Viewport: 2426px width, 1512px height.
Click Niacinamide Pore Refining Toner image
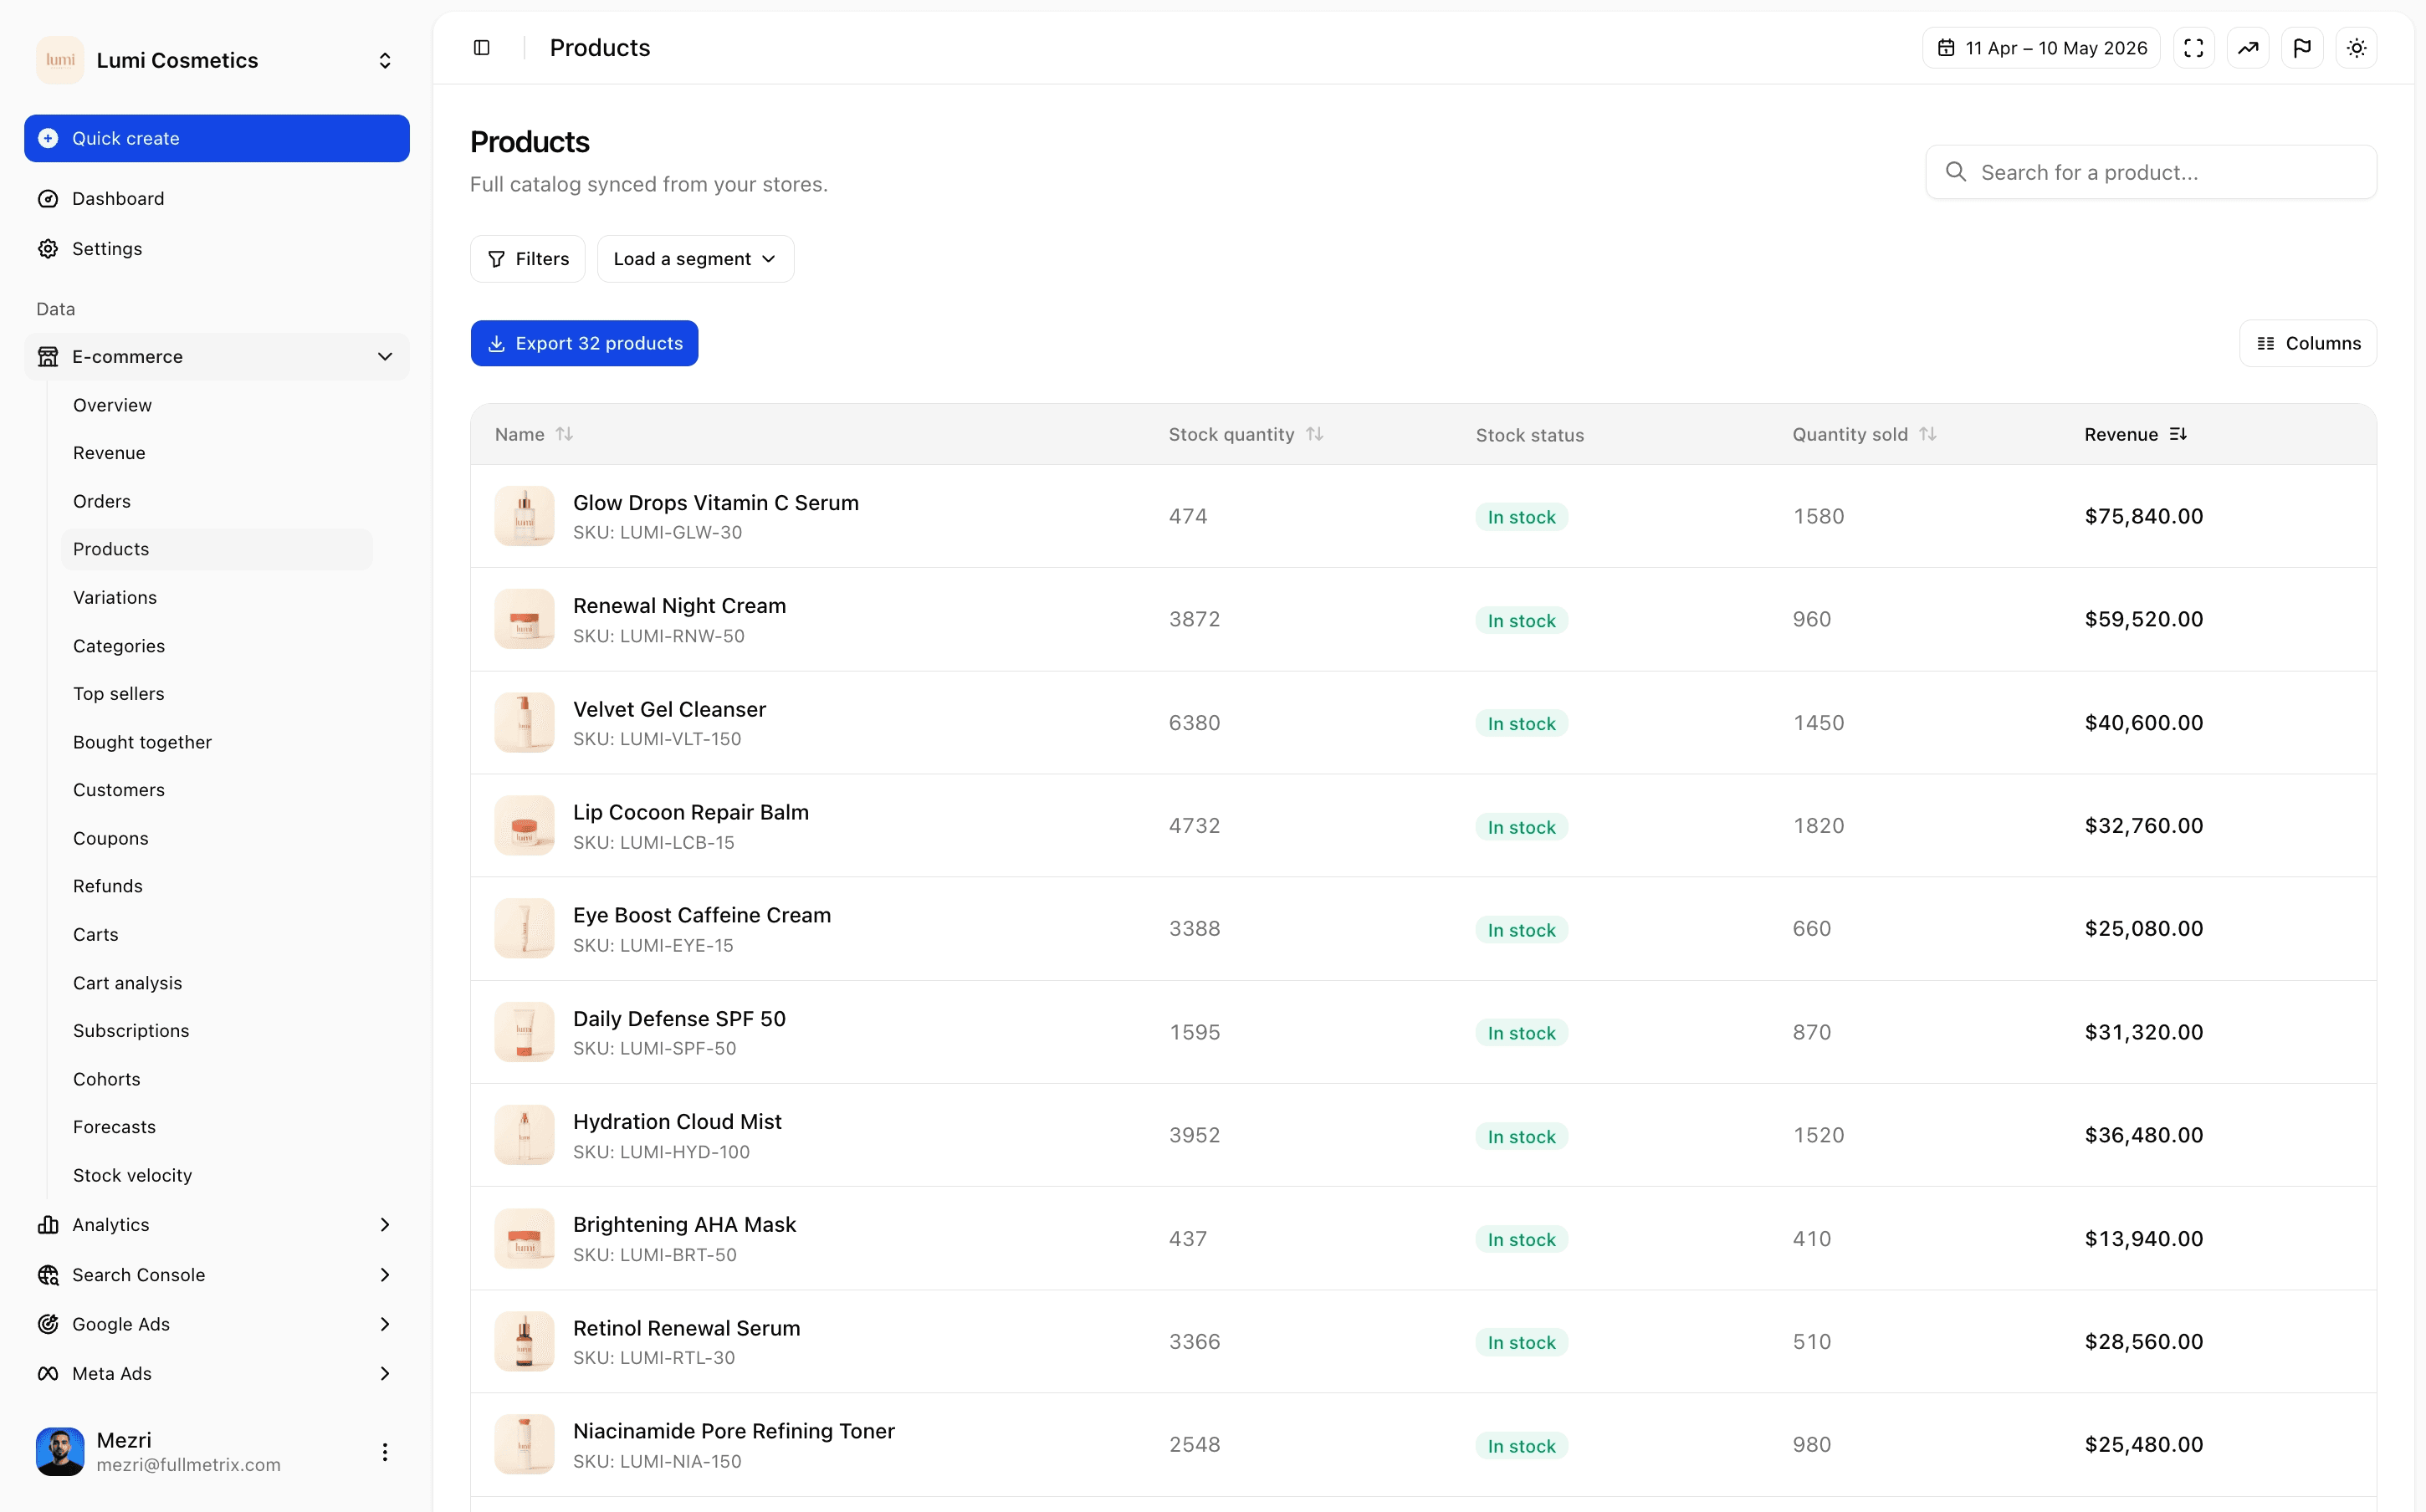click(524, 1444)
